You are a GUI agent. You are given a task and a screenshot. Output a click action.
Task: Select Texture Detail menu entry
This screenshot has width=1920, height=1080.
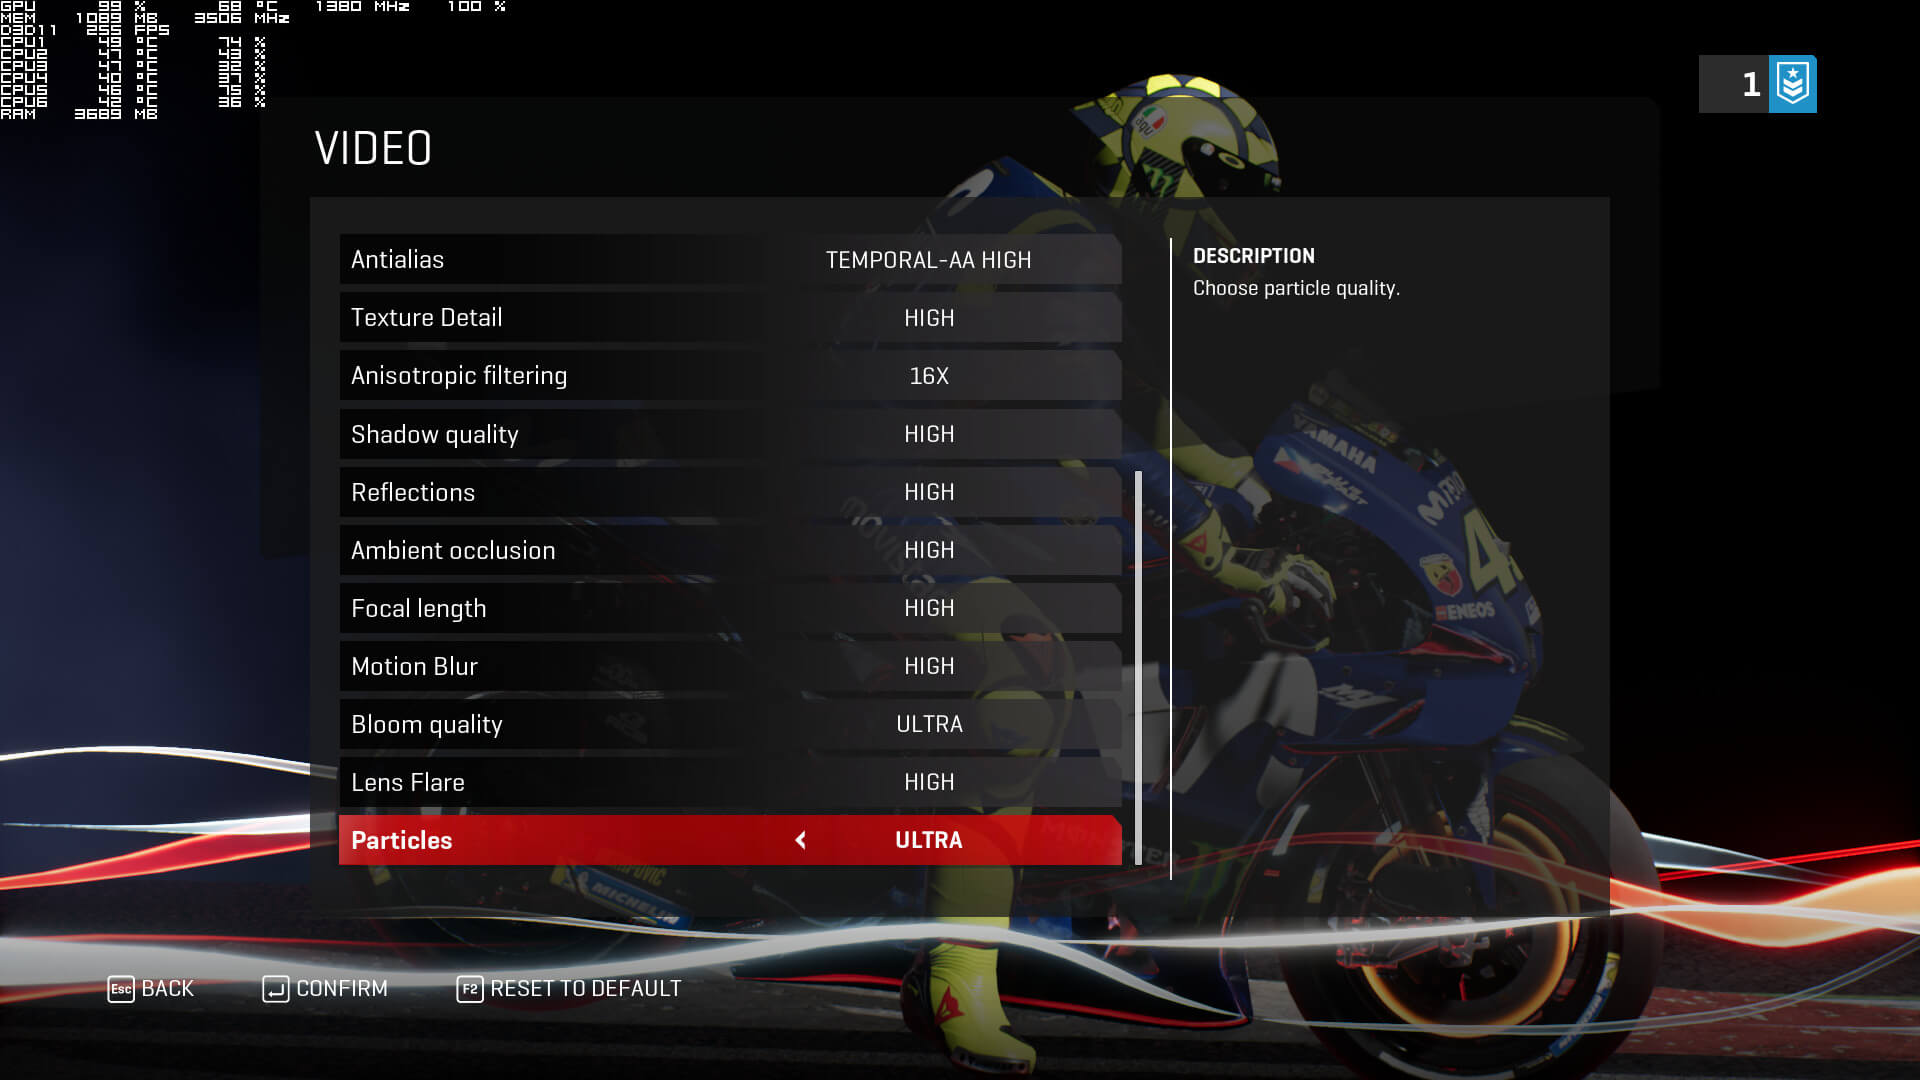tap(729, 316)
